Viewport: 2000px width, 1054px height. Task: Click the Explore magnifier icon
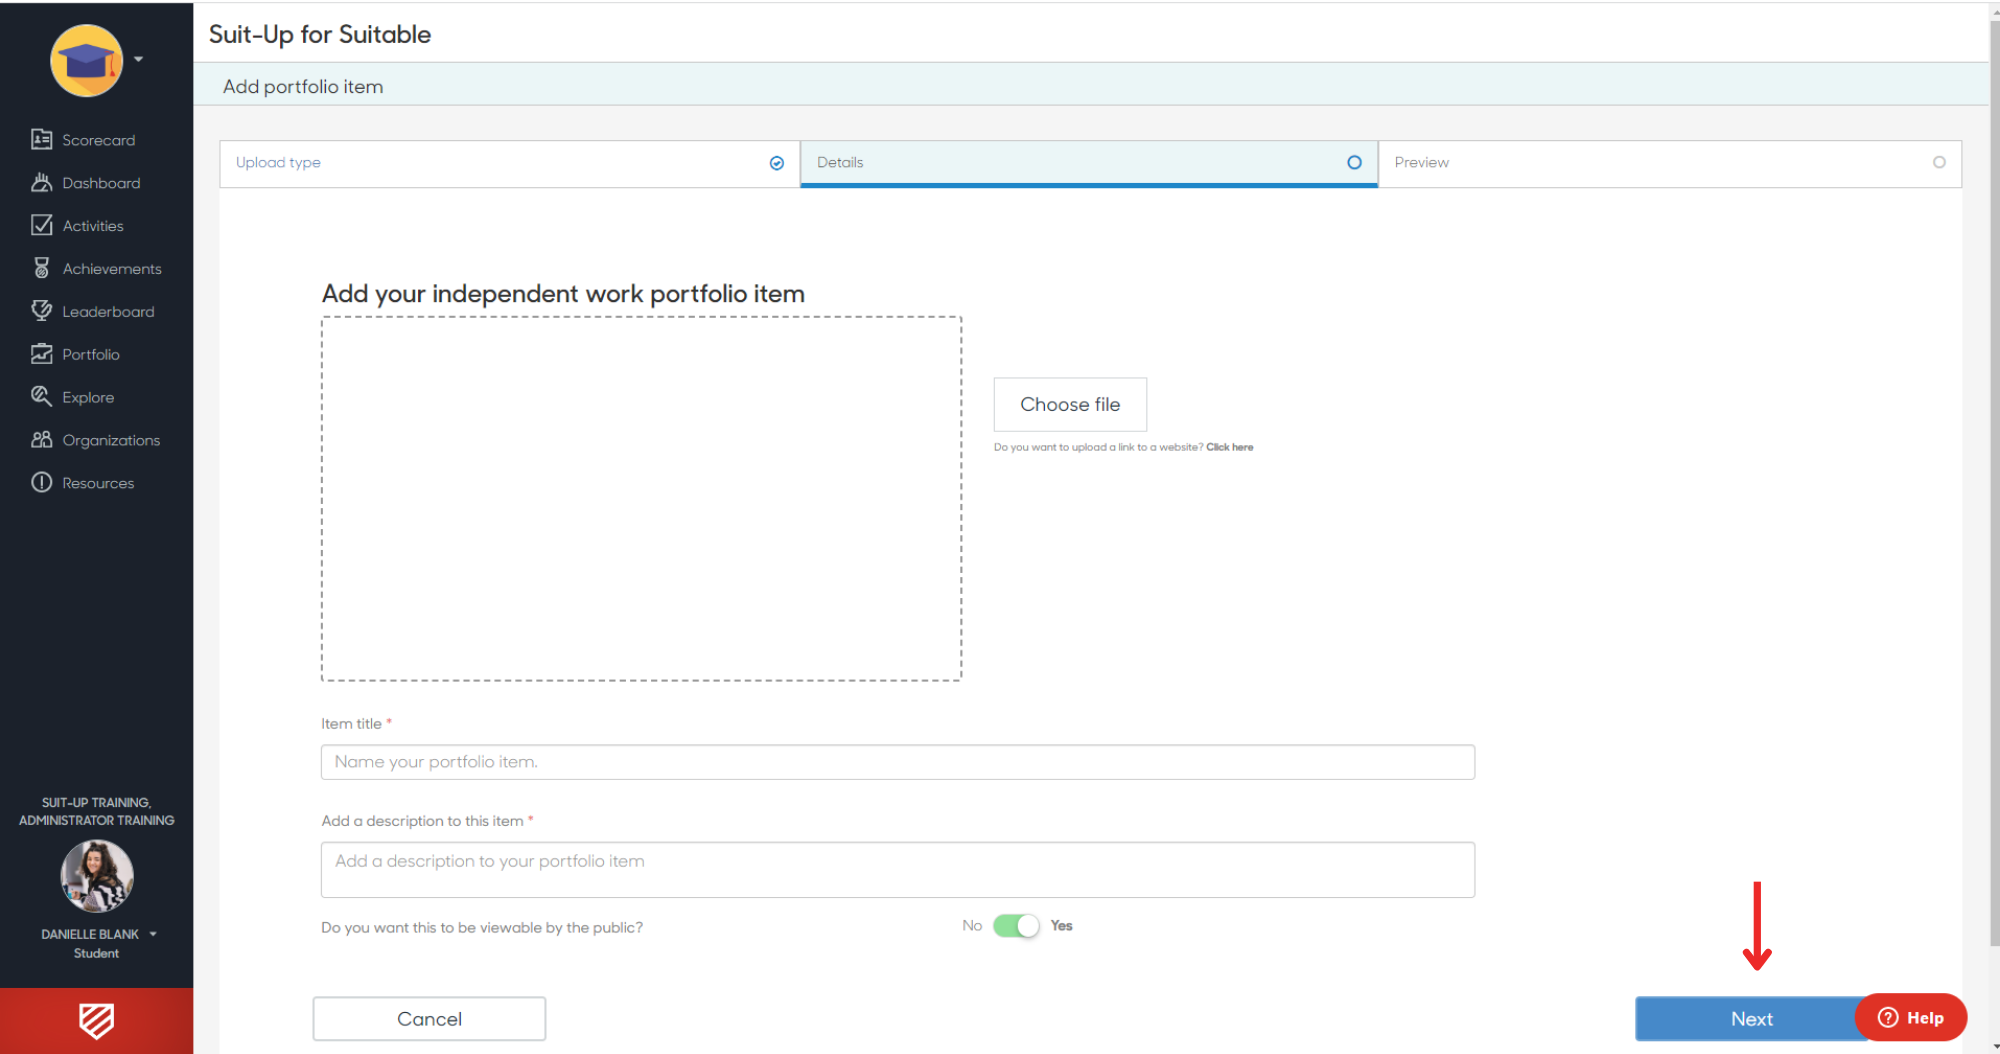[41, 396]
